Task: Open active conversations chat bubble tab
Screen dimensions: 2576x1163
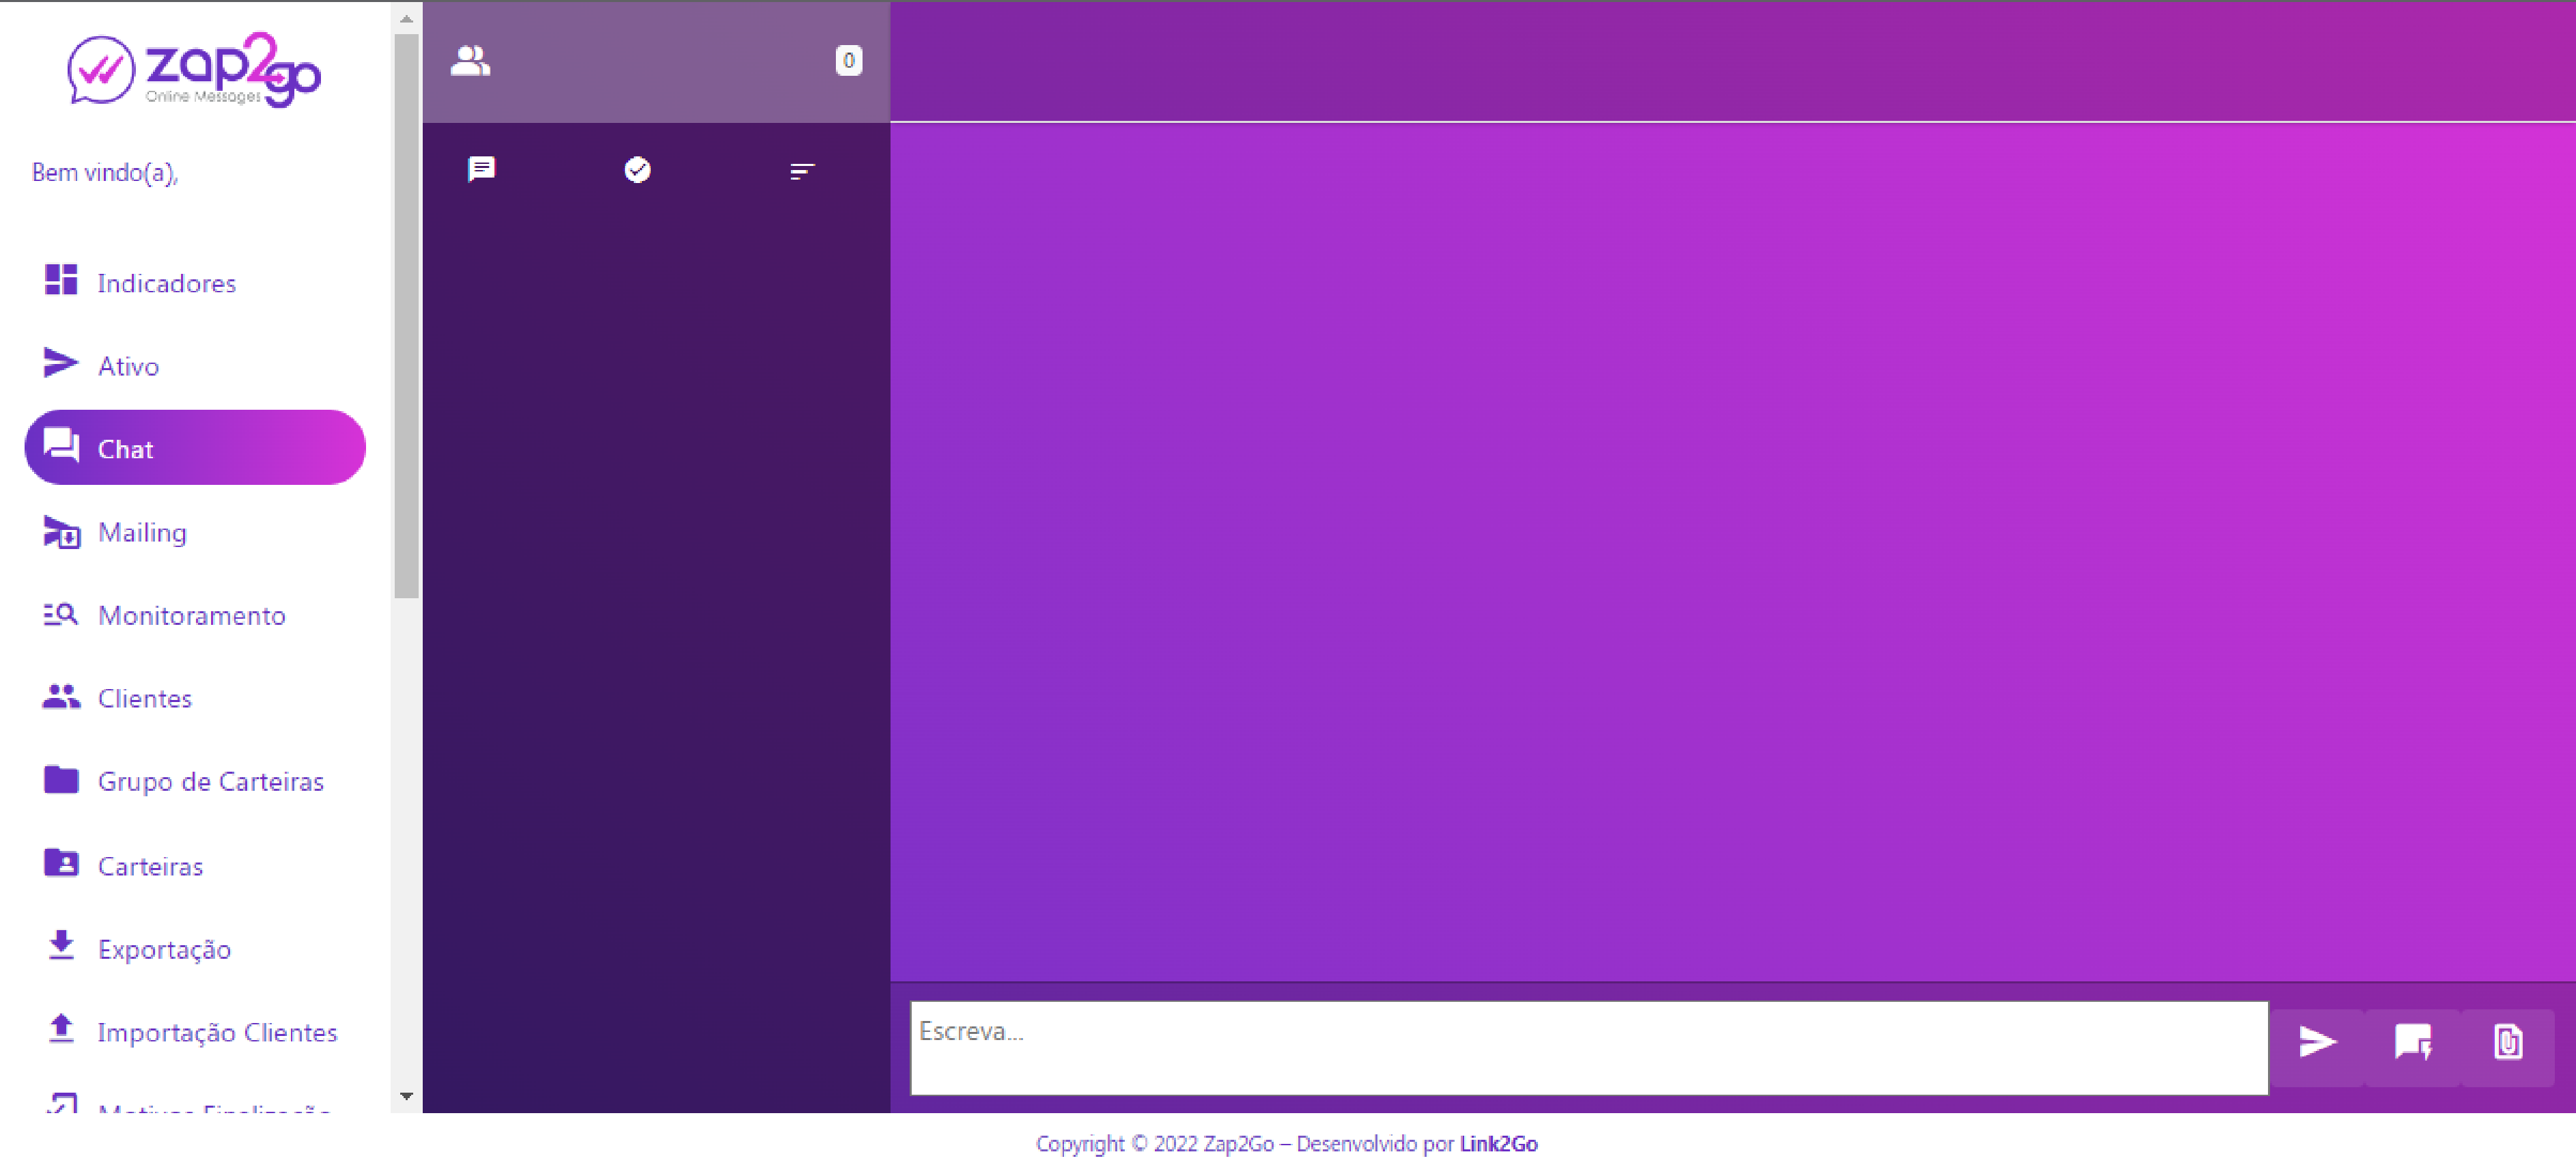Action: click(481, 169)
